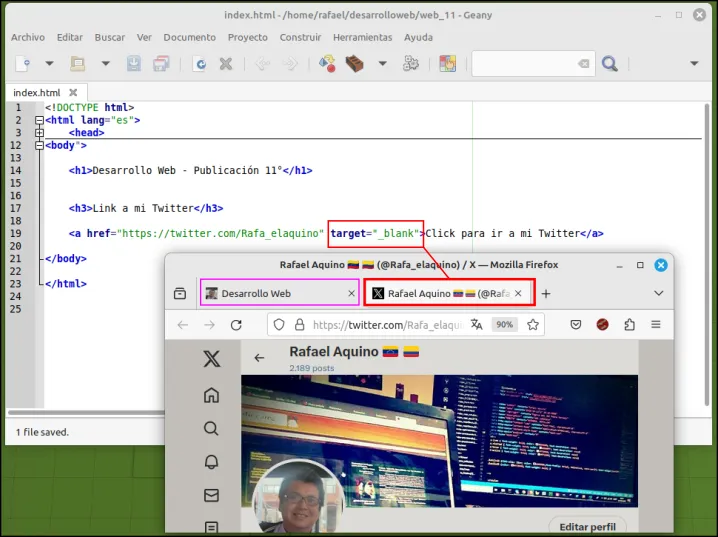Viewport: 718px width, 537px height.
Task: Clear the Geany search field with its eraser icon
Action: coord(584,64)
